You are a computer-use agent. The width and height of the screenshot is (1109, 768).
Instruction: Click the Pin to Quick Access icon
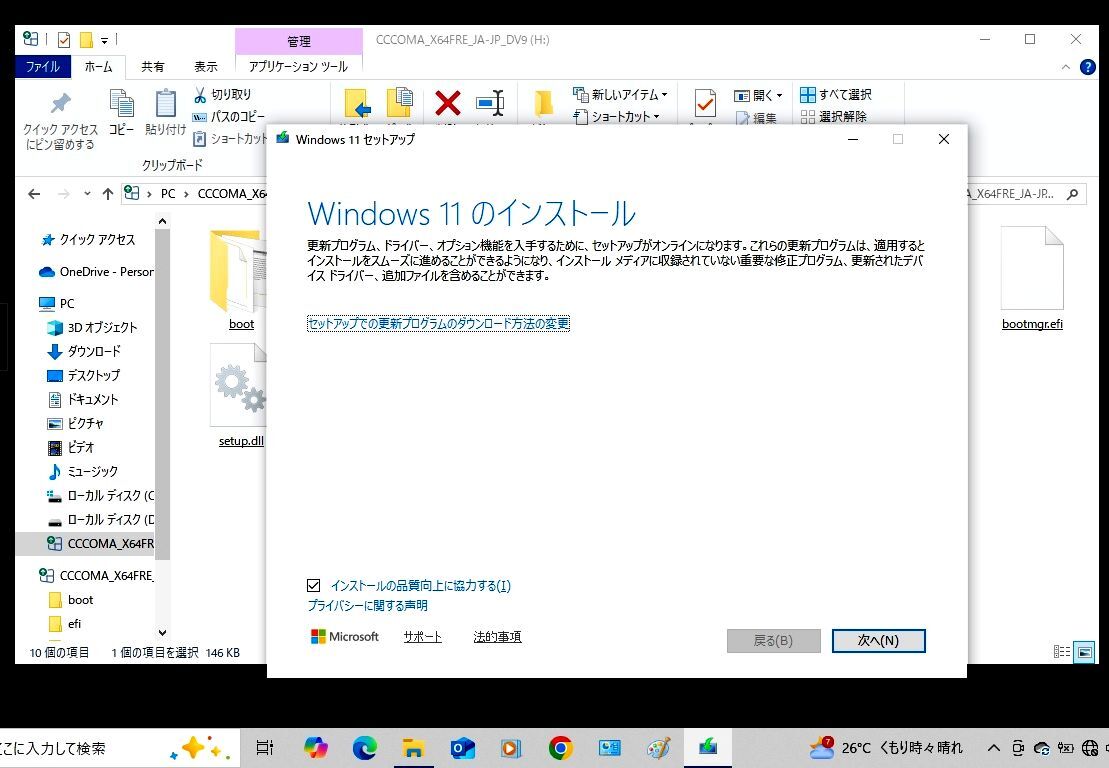coord(60,104)
